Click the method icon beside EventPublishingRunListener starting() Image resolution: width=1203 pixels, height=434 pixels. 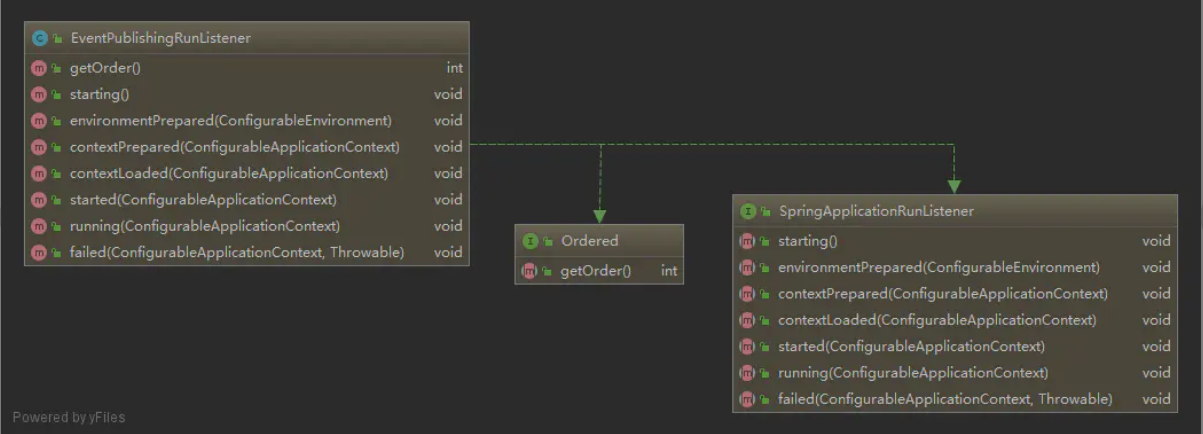click(x=39, y=94)
